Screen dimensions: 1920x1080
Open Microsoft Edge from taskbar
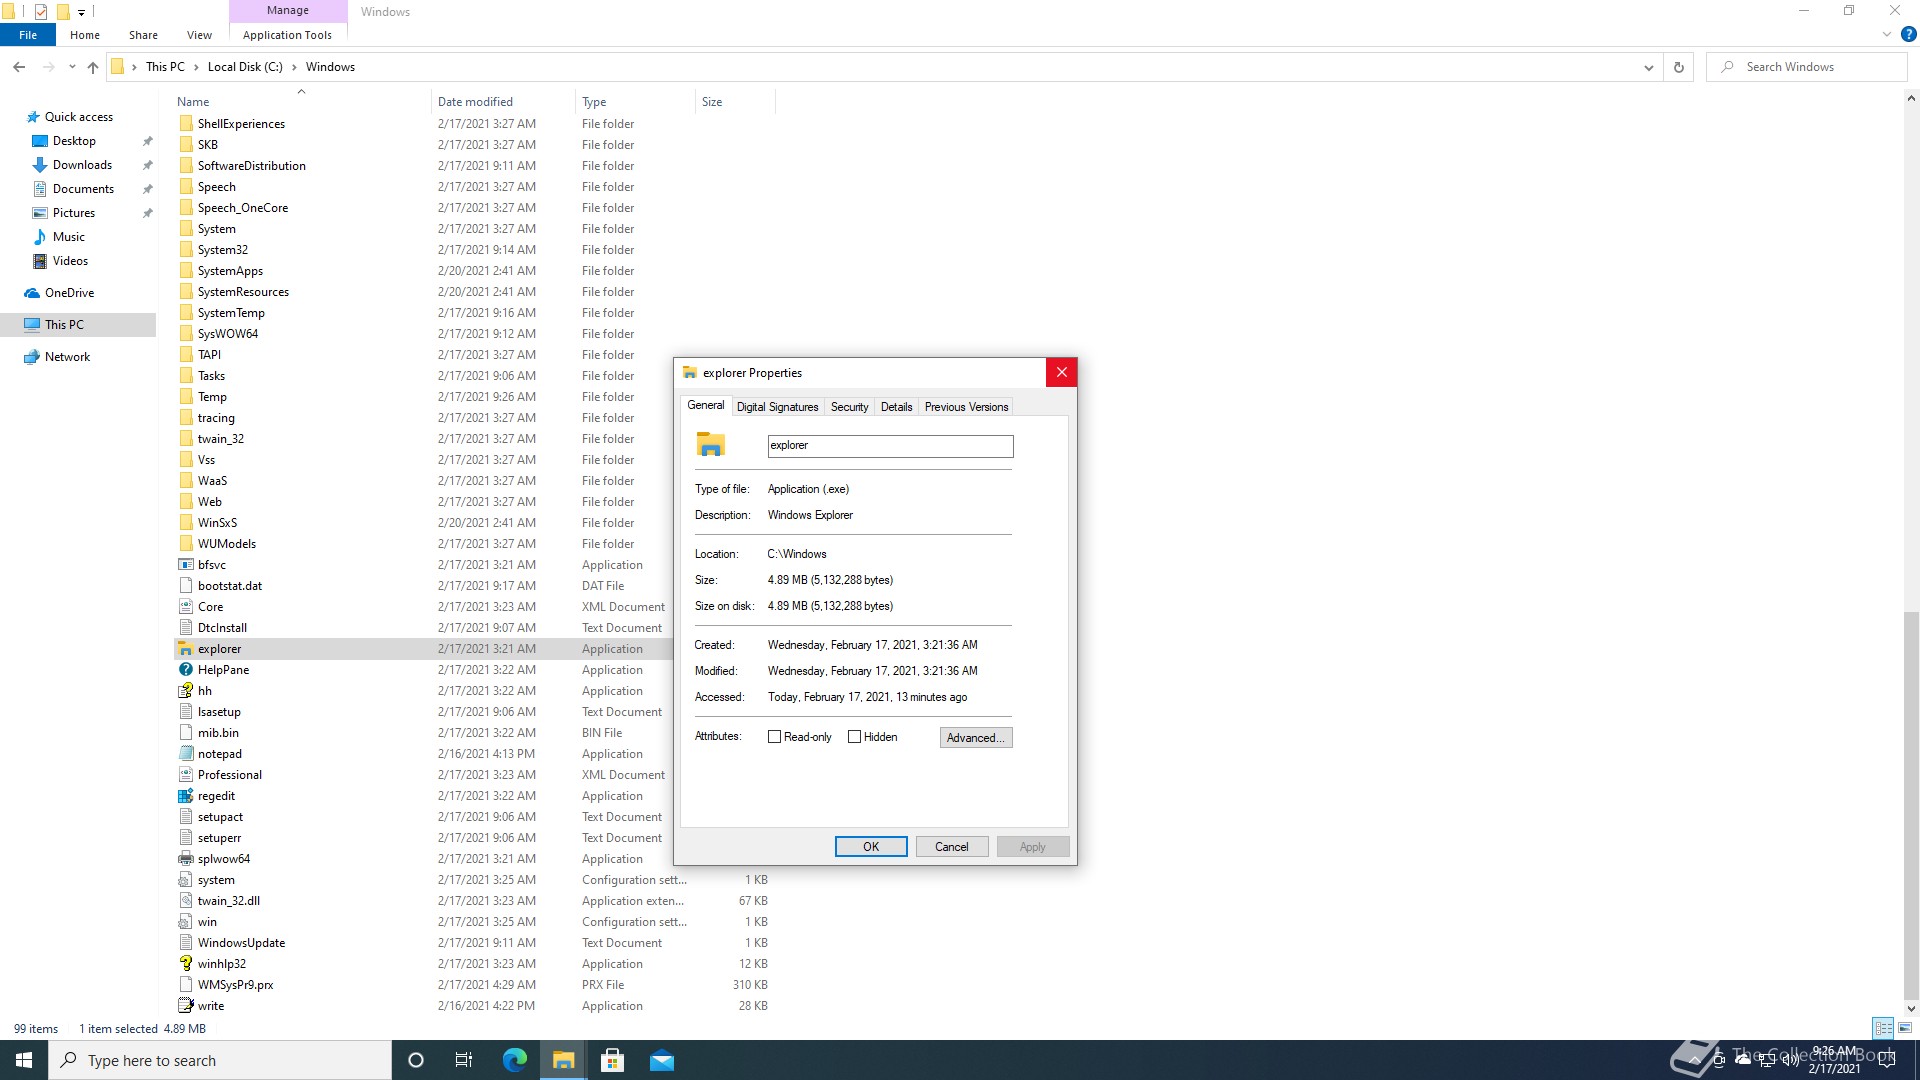pos(515,1060)
